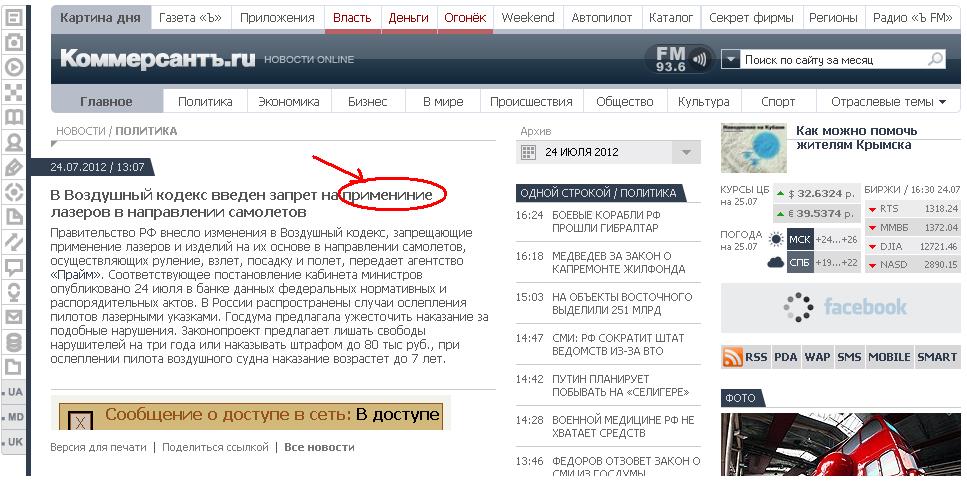Click the webcam icon in the sidebar
The height and width of the screenshot is (493, 967).
14,292
